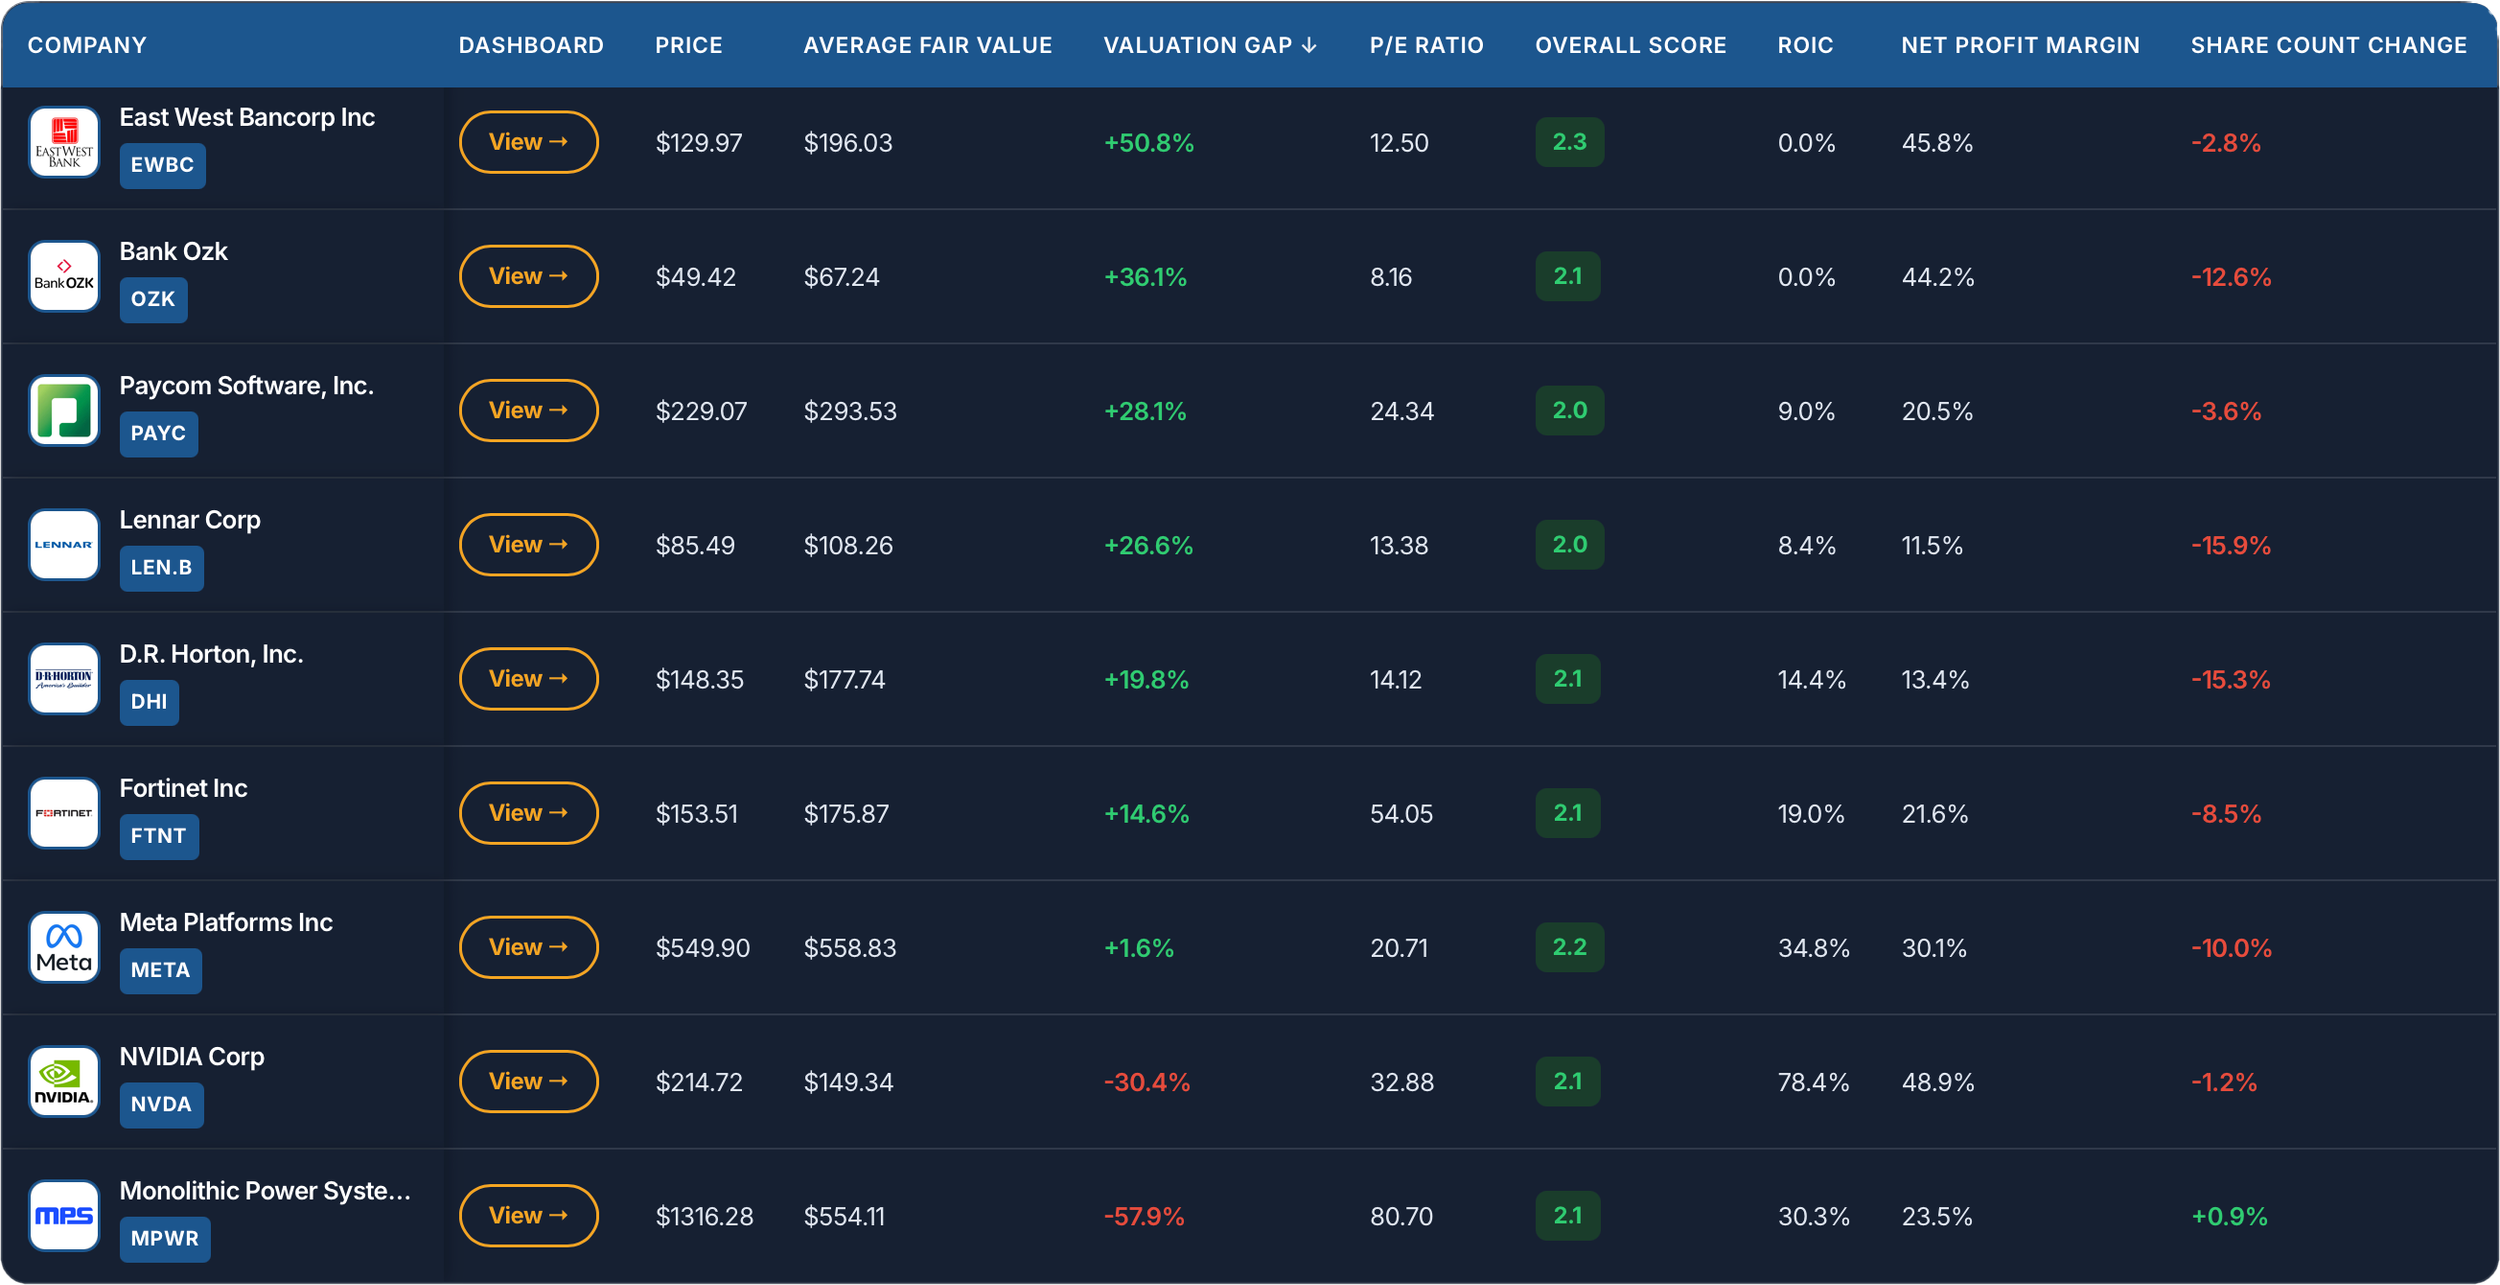Image resolution: width=2500 pixels, height=1285 pixels.
Task: Sort by Share Count Change header
Action: click(2328, 45)
